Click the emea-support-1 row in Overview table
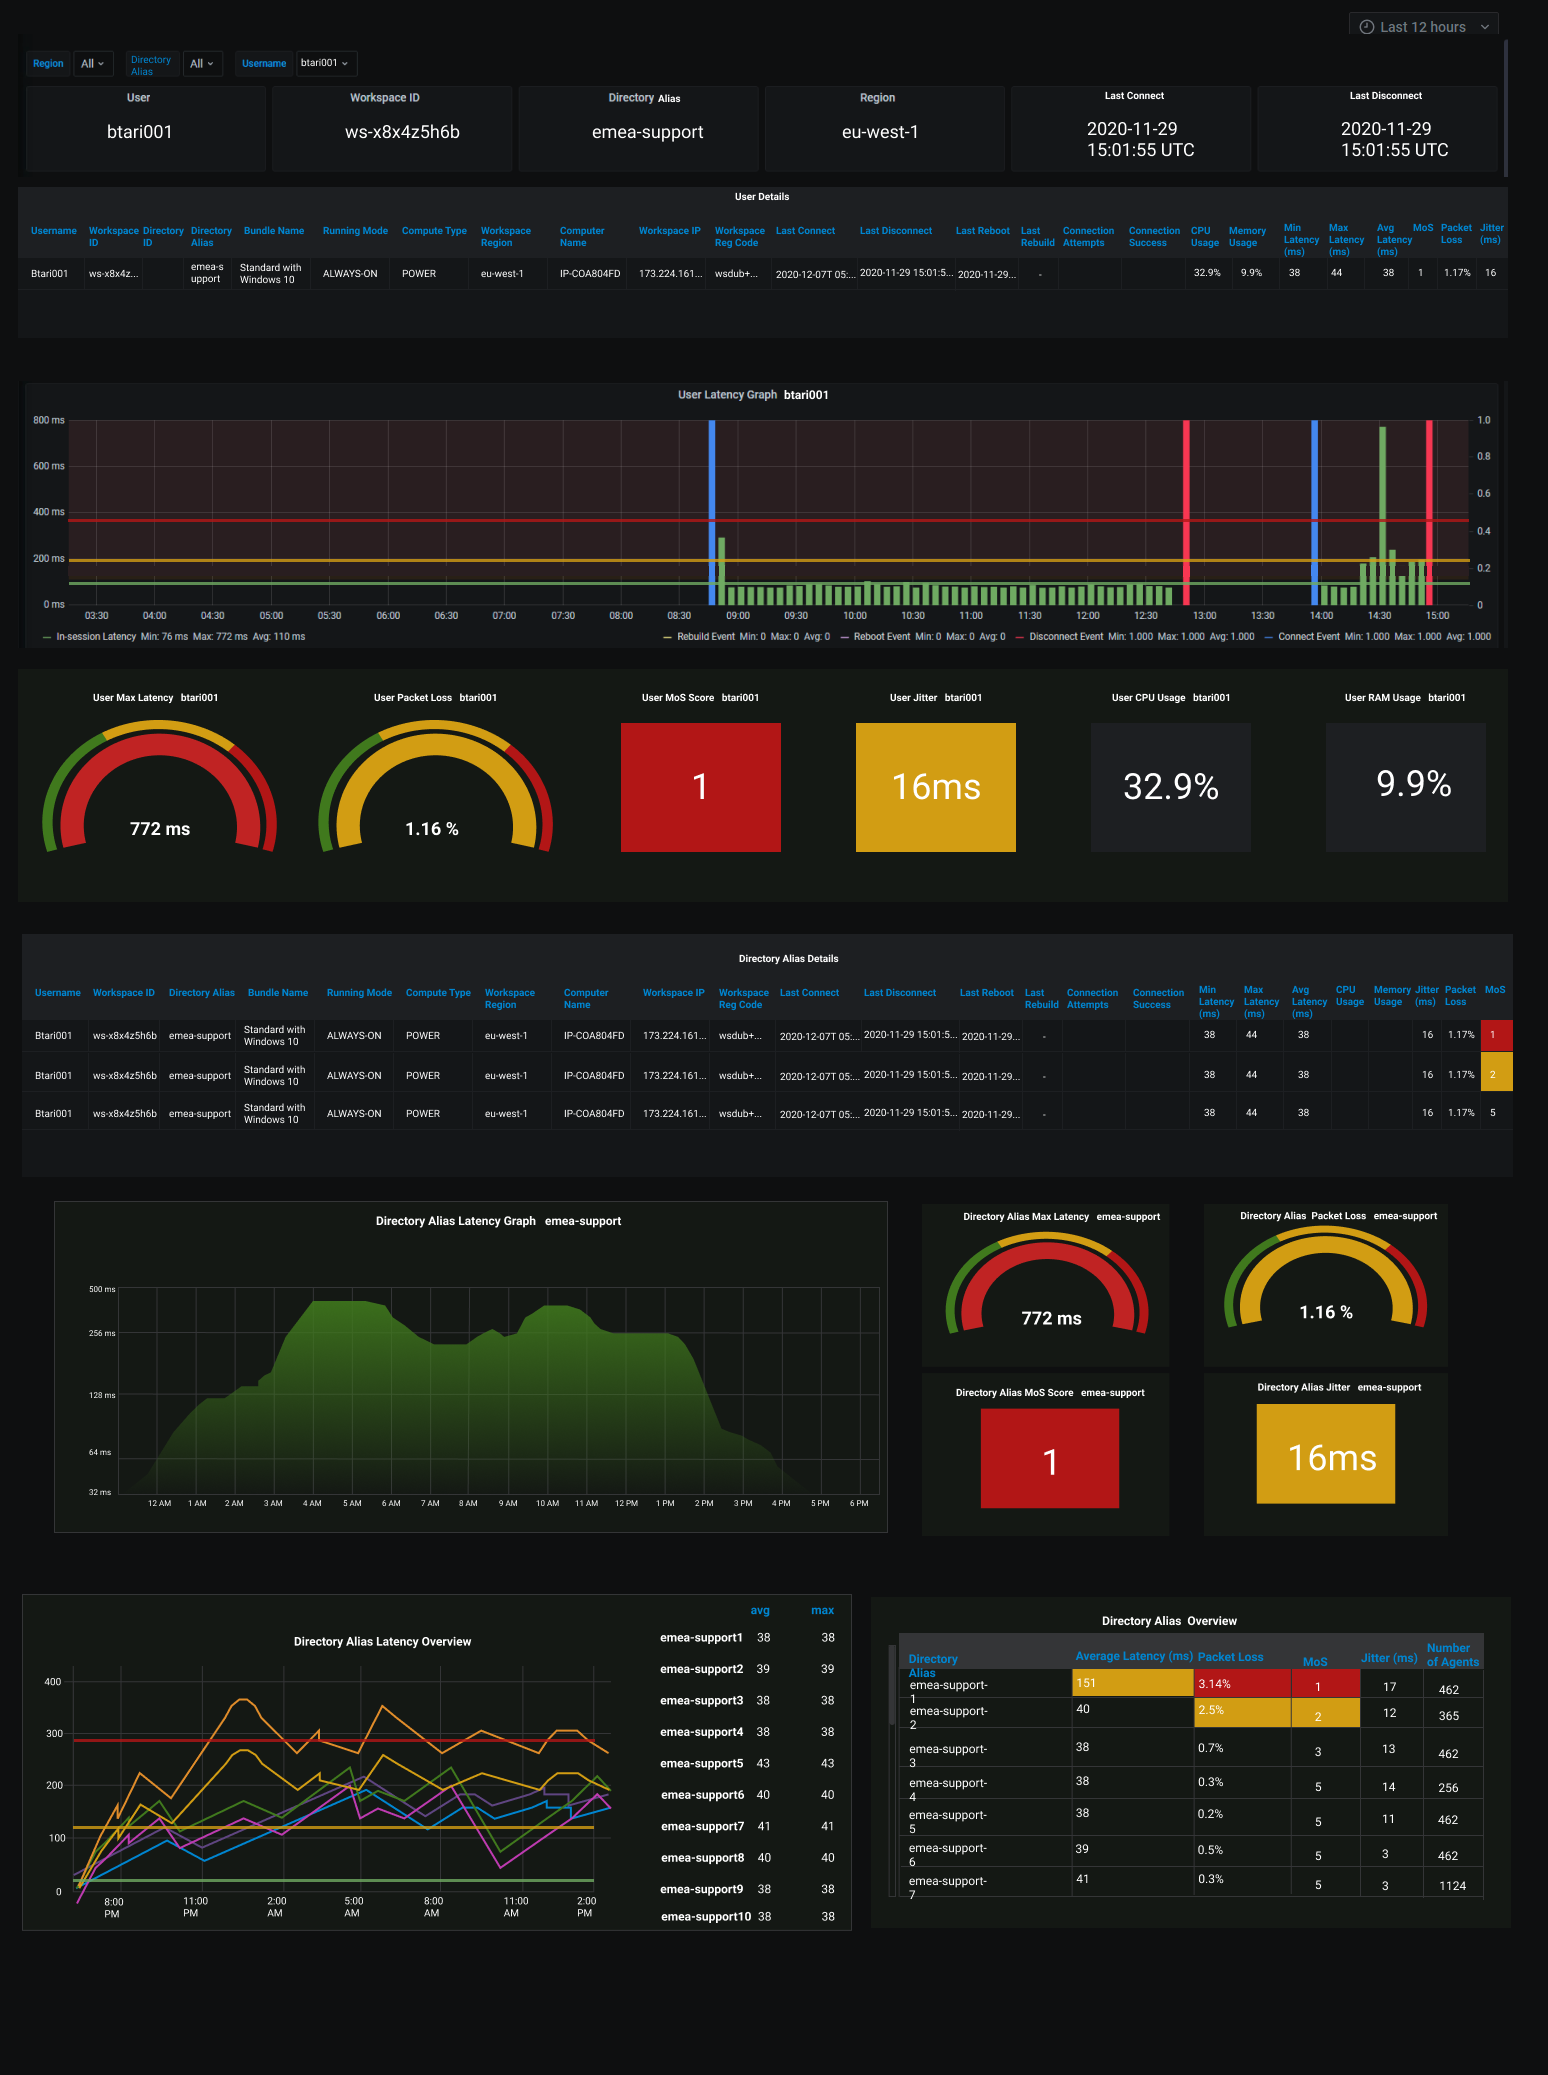This screenshot has height=2075, width=1548. coord(1190,1684)
